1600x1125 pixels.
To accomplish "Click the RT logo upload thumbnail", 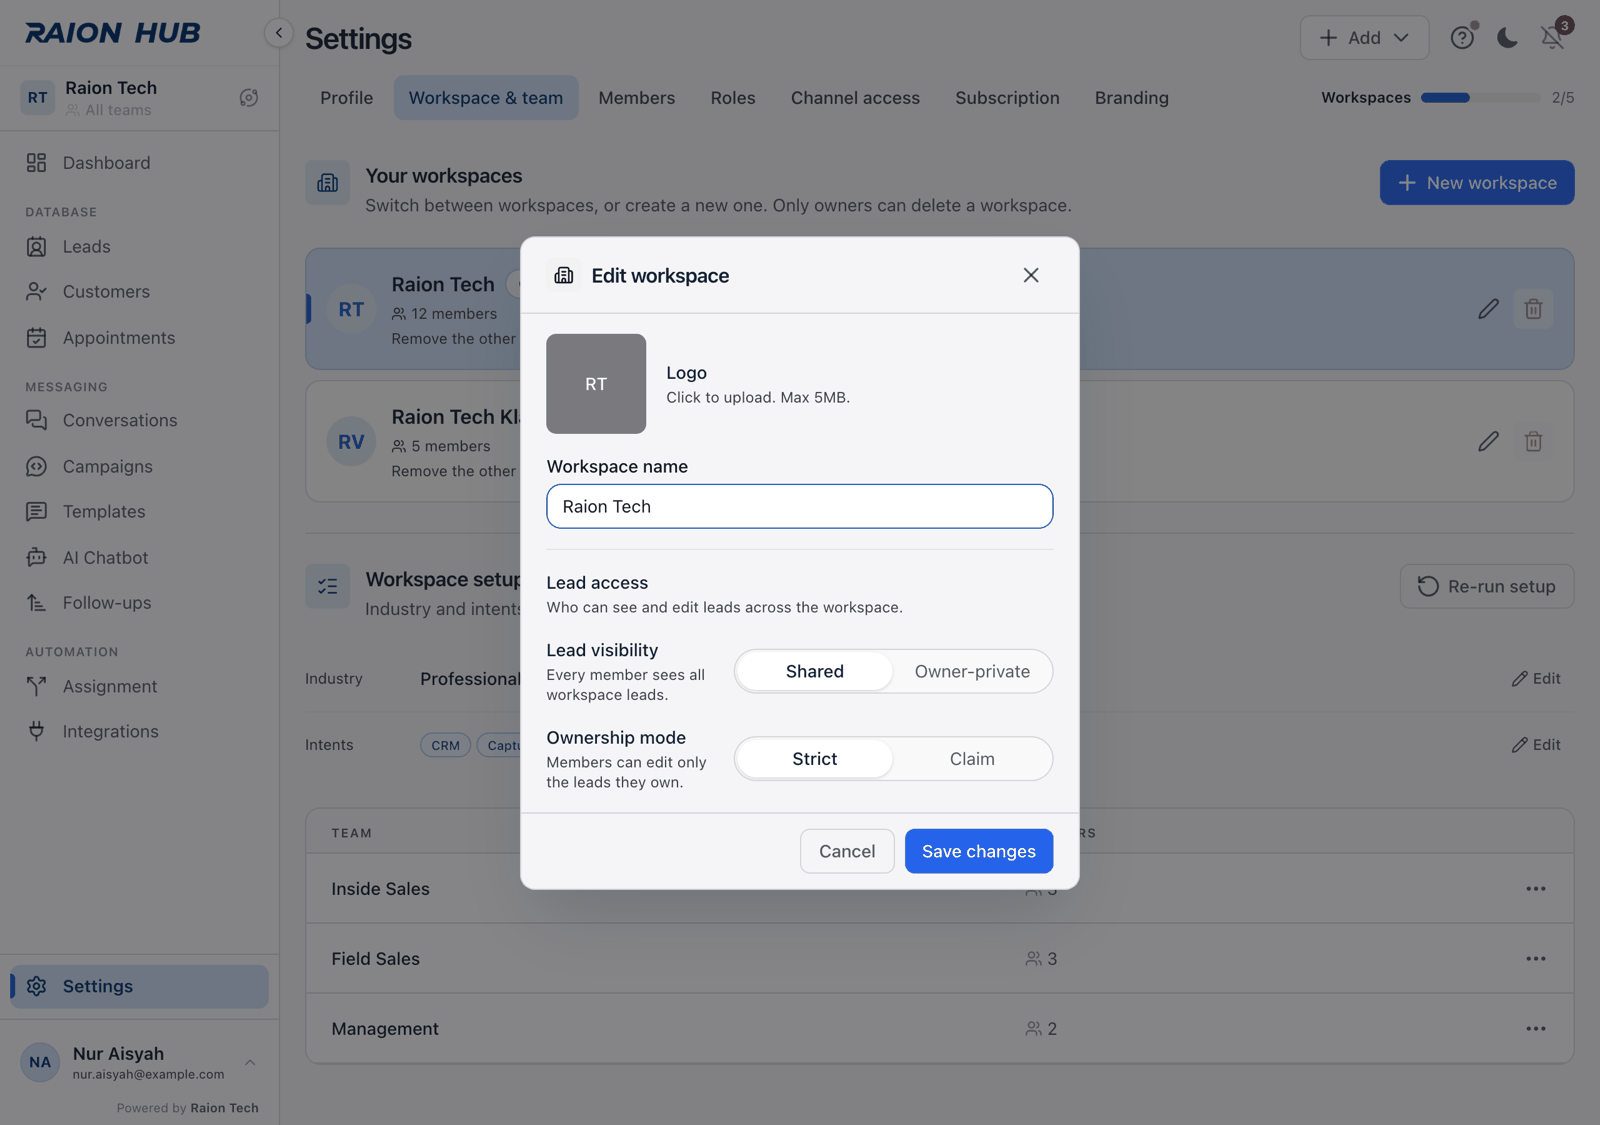I will (x=596, y=384).
